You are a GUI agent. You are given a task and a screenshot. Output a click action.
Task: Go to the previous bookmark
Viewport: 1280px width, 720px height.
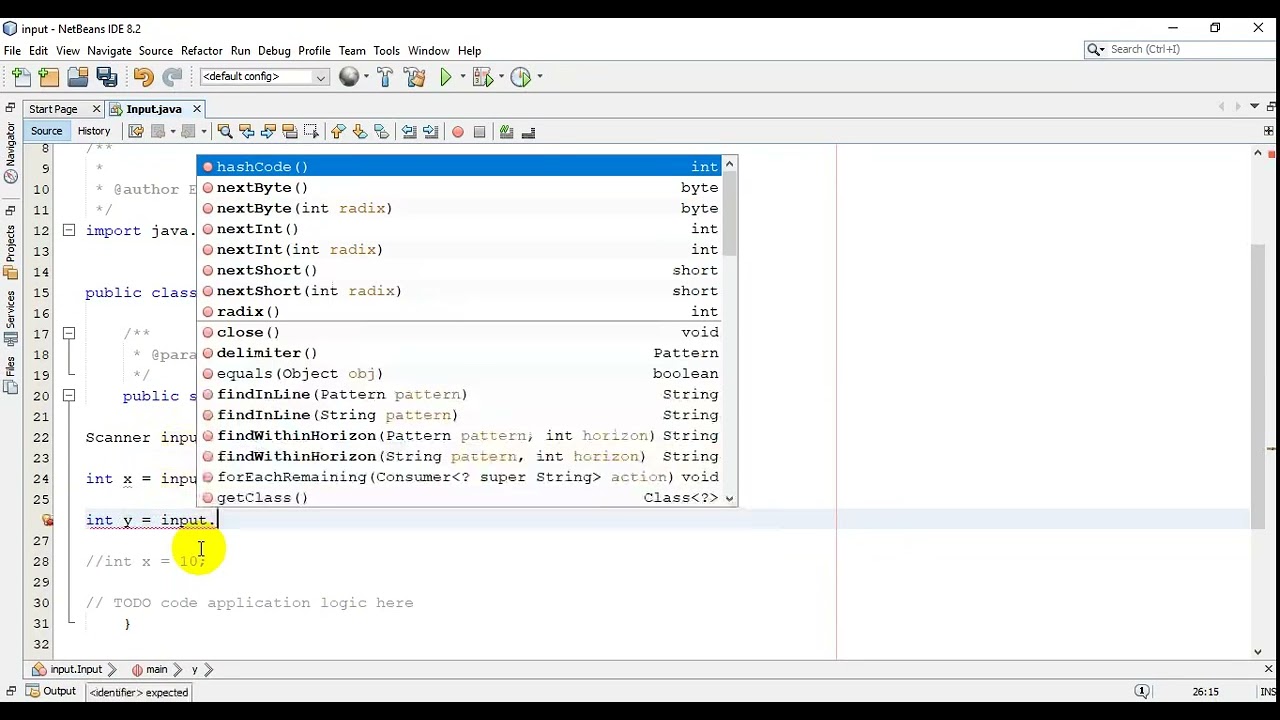click(338, 131)
